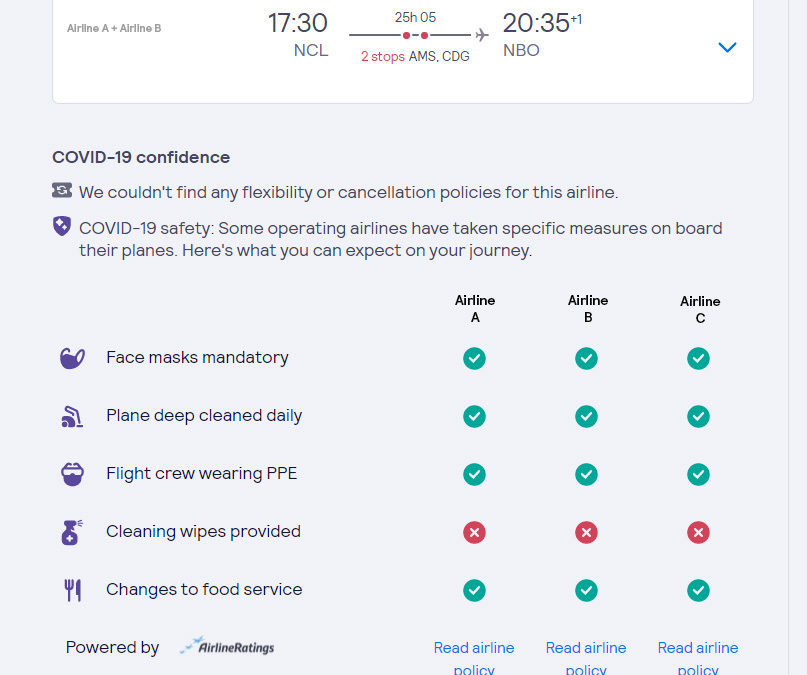This screenshot has width=807, height=675.
Task: Click the face mask icon
Action: 73,358
